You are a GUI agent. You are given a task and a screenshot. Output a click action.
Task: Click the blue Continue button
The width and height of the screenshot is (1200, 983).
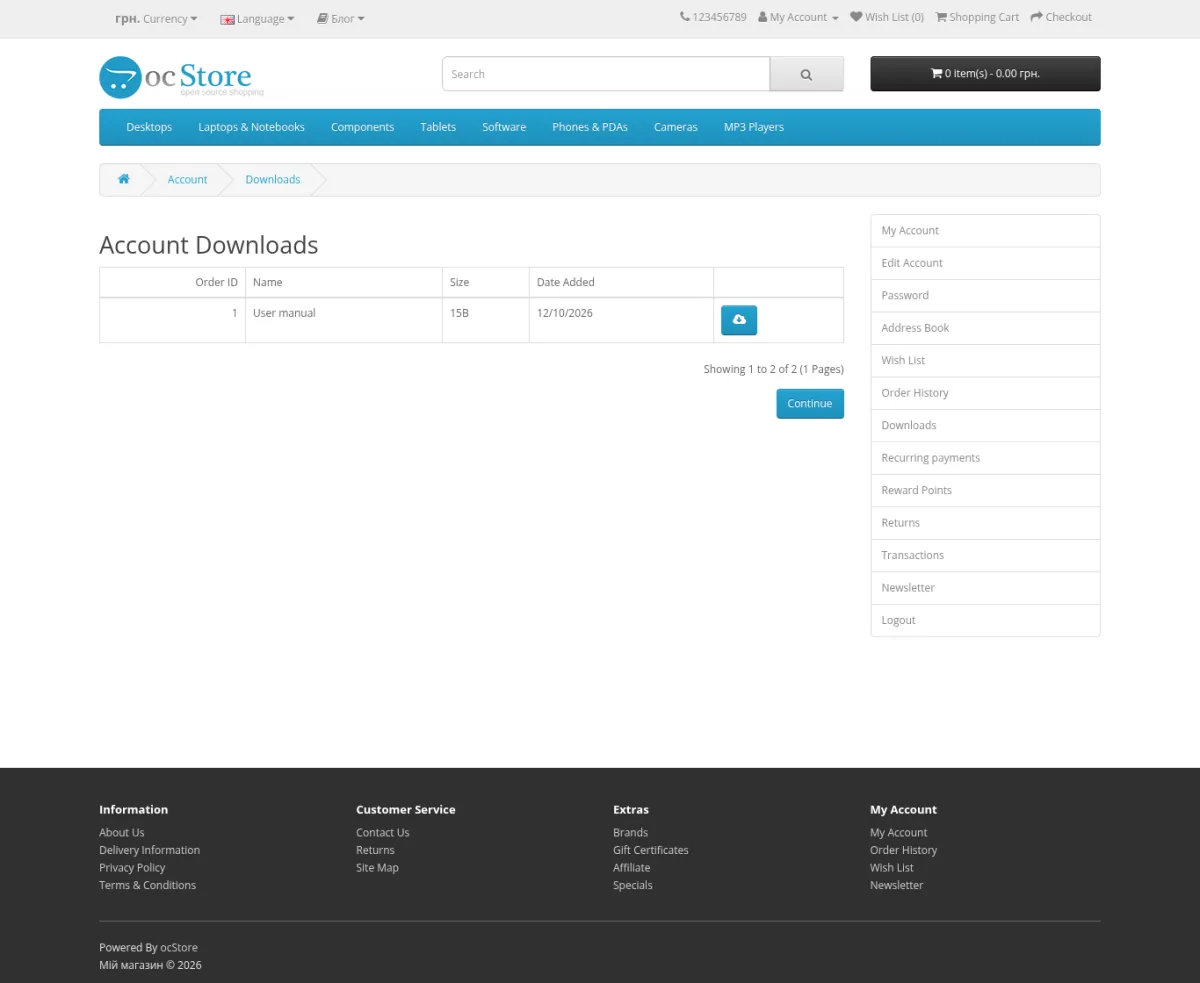[x=810, y=404]
